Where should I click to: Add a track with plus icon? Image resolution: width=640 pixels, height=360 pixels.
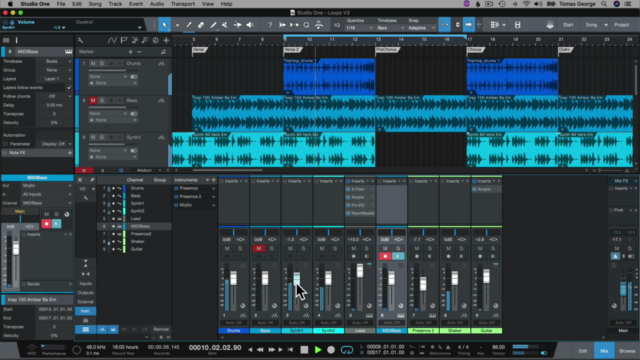[x=166, y=40]
